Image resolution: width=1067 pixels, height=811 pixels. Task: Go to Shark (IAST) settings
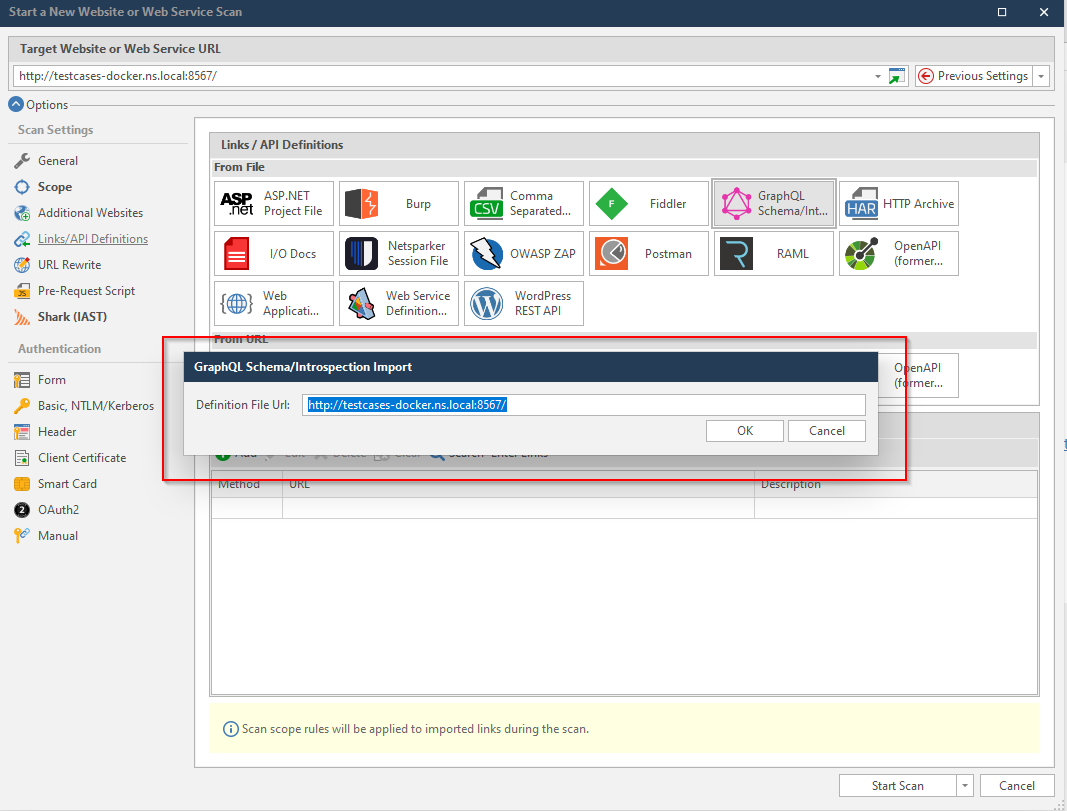coord(72,317)
